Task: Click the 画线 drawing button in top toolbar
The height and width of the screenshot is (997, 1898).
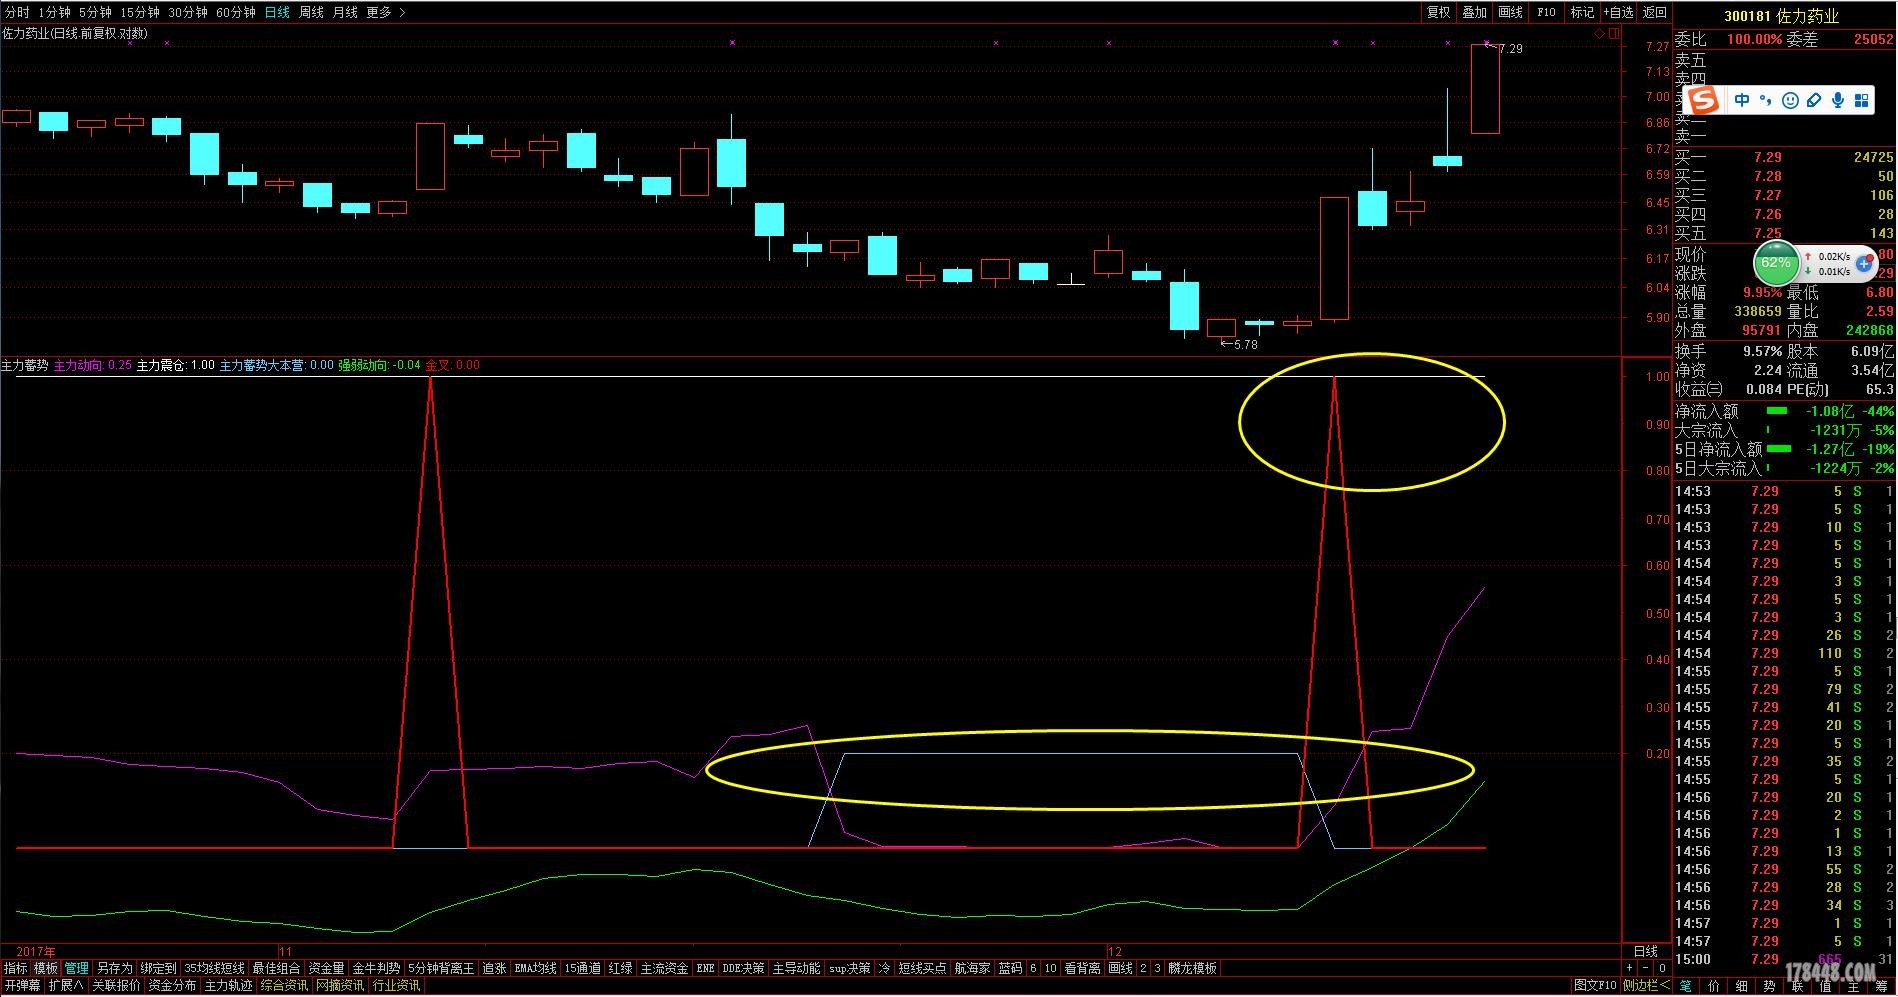Action: pos(1510,12)
